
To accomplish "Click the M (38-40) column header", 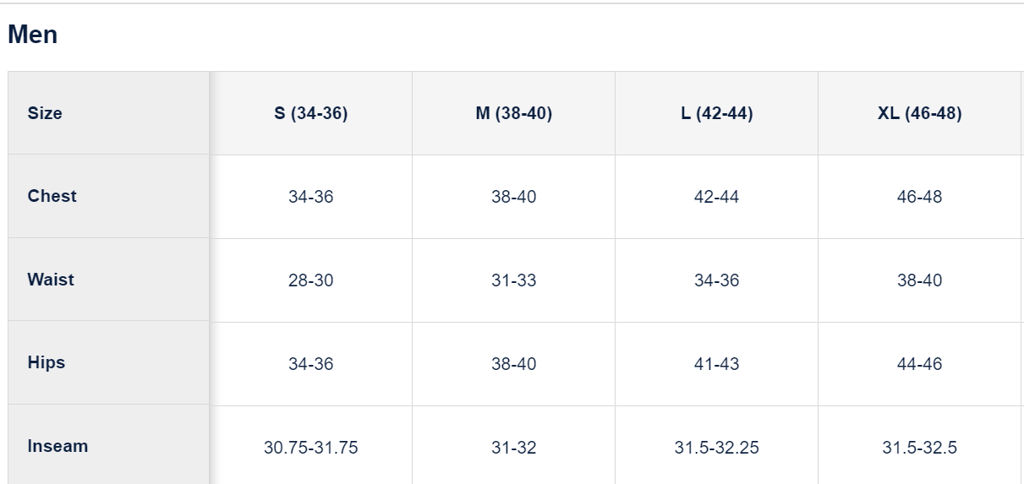I will (514, 113).
